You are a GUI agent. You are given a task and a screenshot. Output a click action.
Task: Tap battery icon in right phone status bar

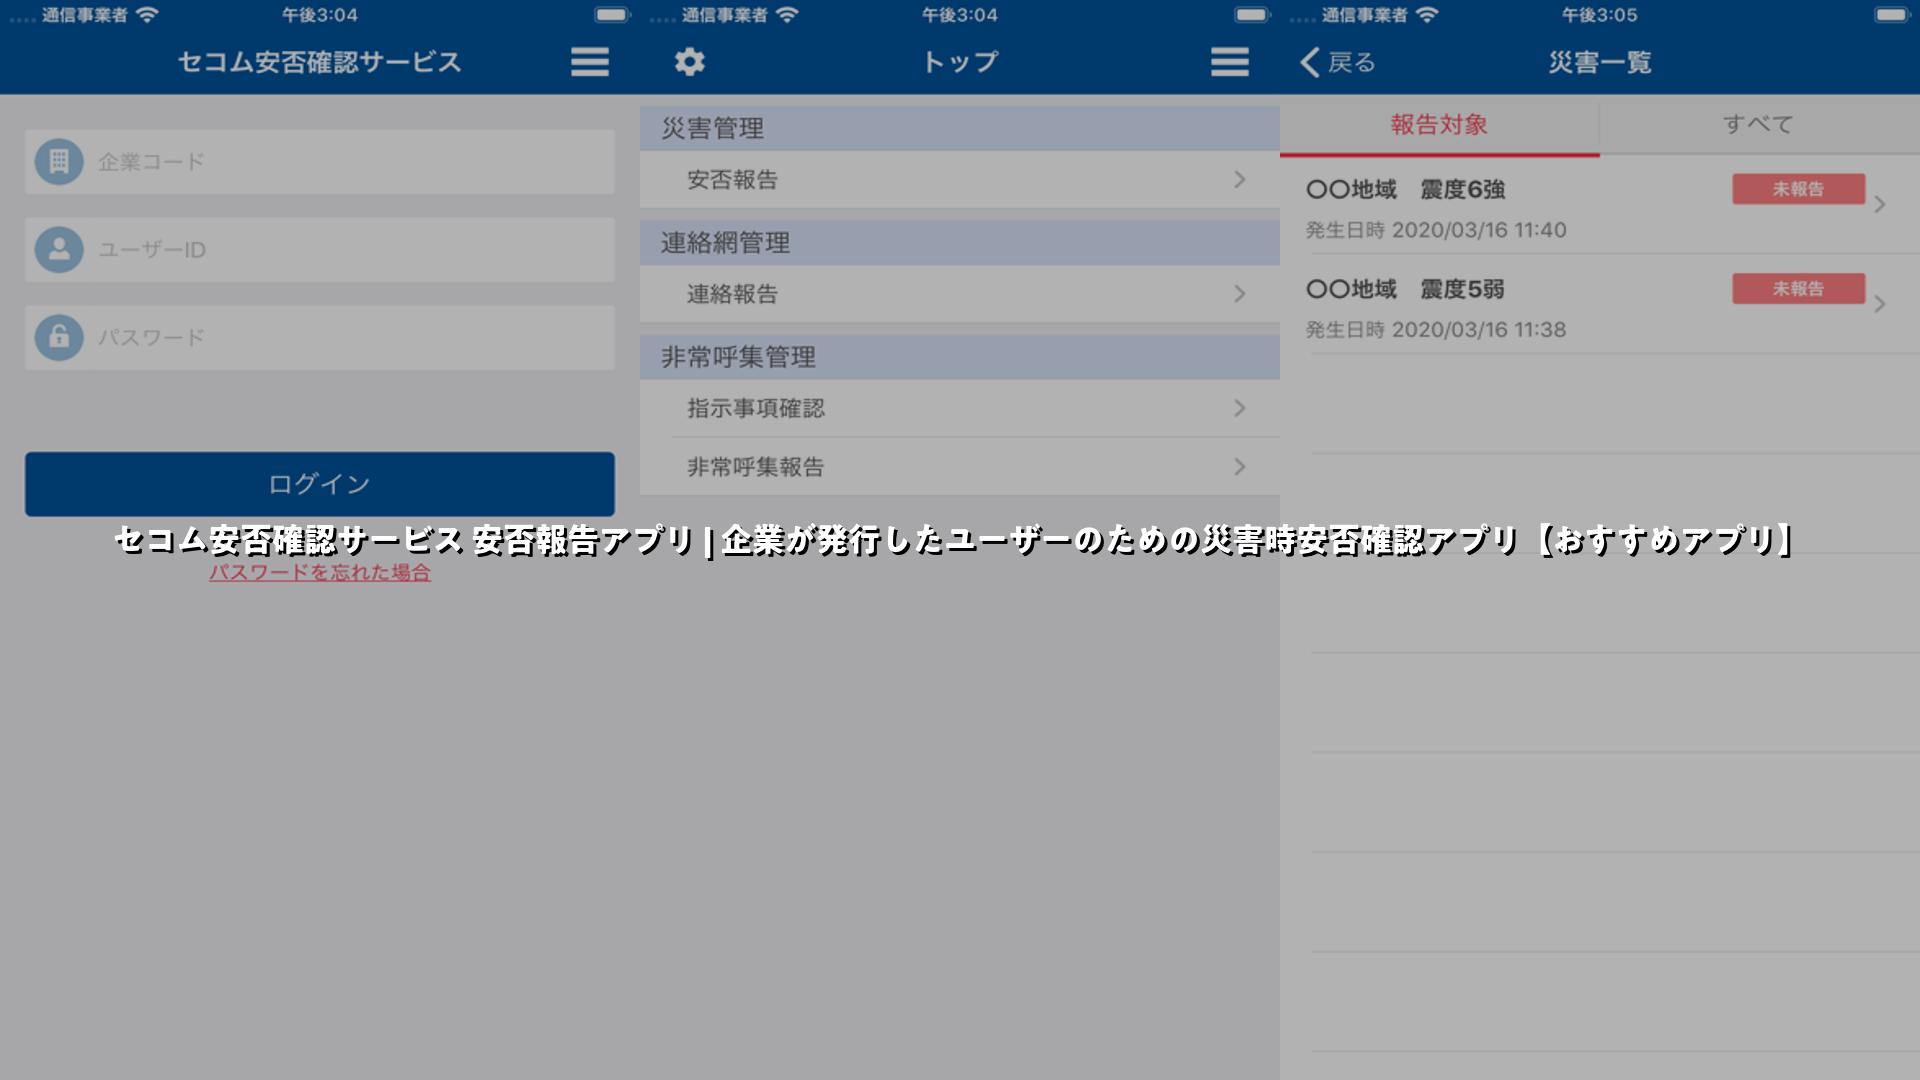coord(1891,15)
